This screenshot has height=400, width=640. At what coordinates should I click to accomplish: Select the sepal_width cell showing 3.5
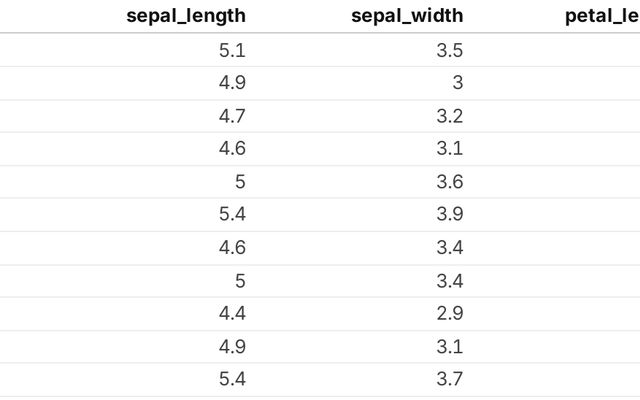pyautogui.click(x=450, y=50)
